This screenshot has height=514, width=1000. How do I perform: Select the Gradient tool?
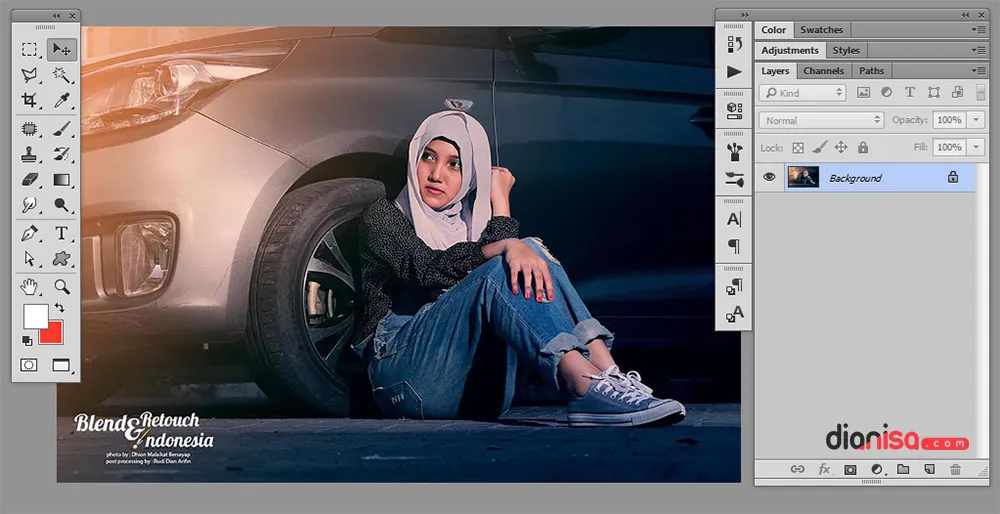[62, 180]
